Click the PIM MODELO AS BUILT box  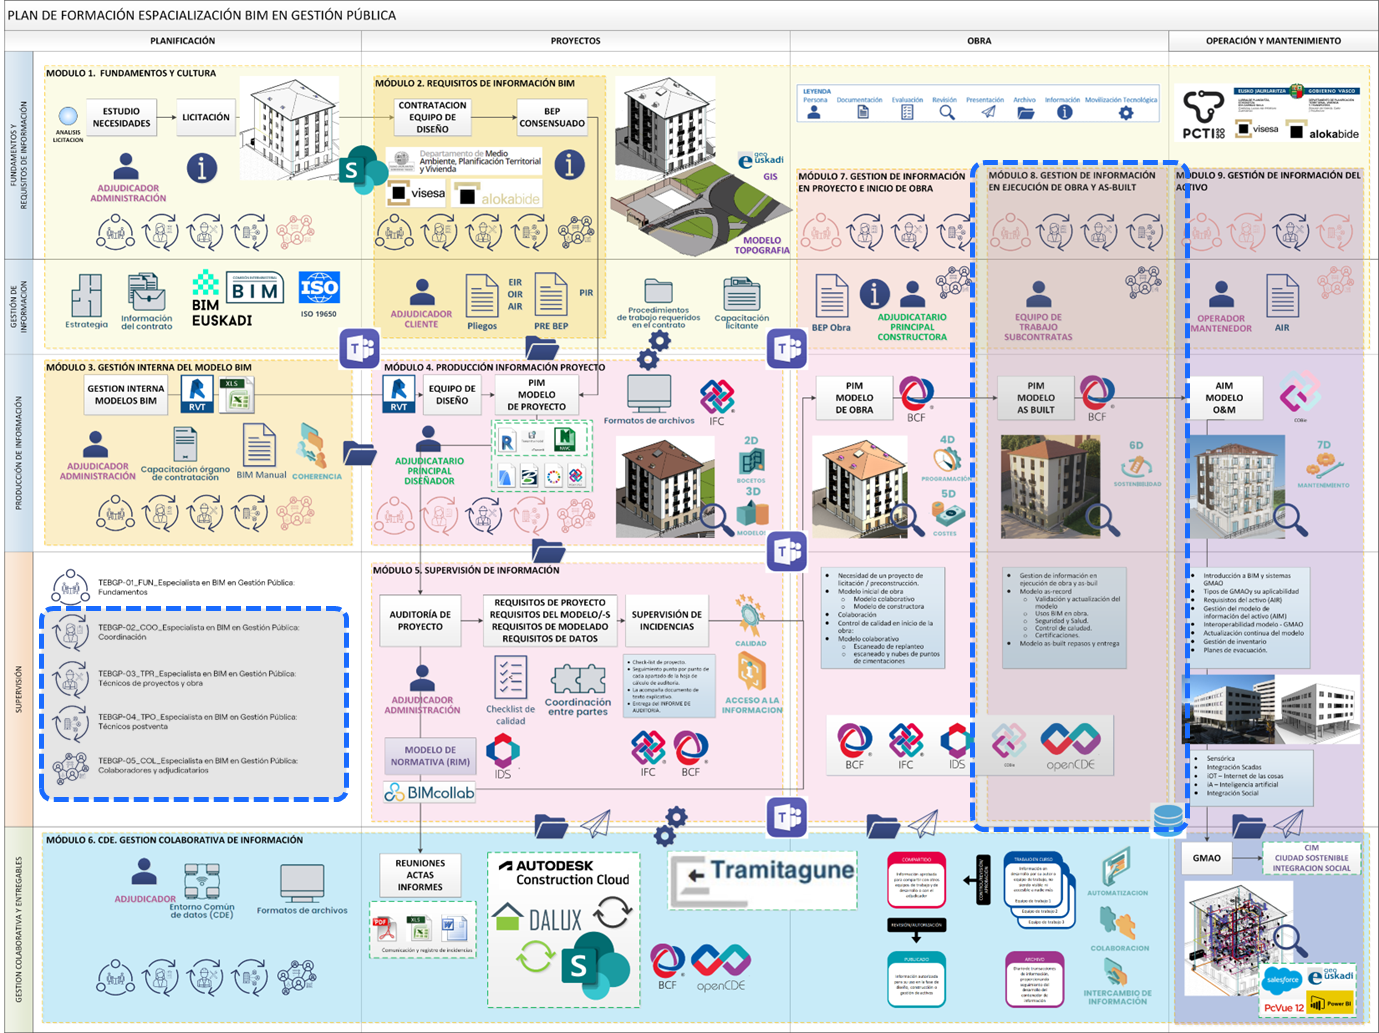1036,398
